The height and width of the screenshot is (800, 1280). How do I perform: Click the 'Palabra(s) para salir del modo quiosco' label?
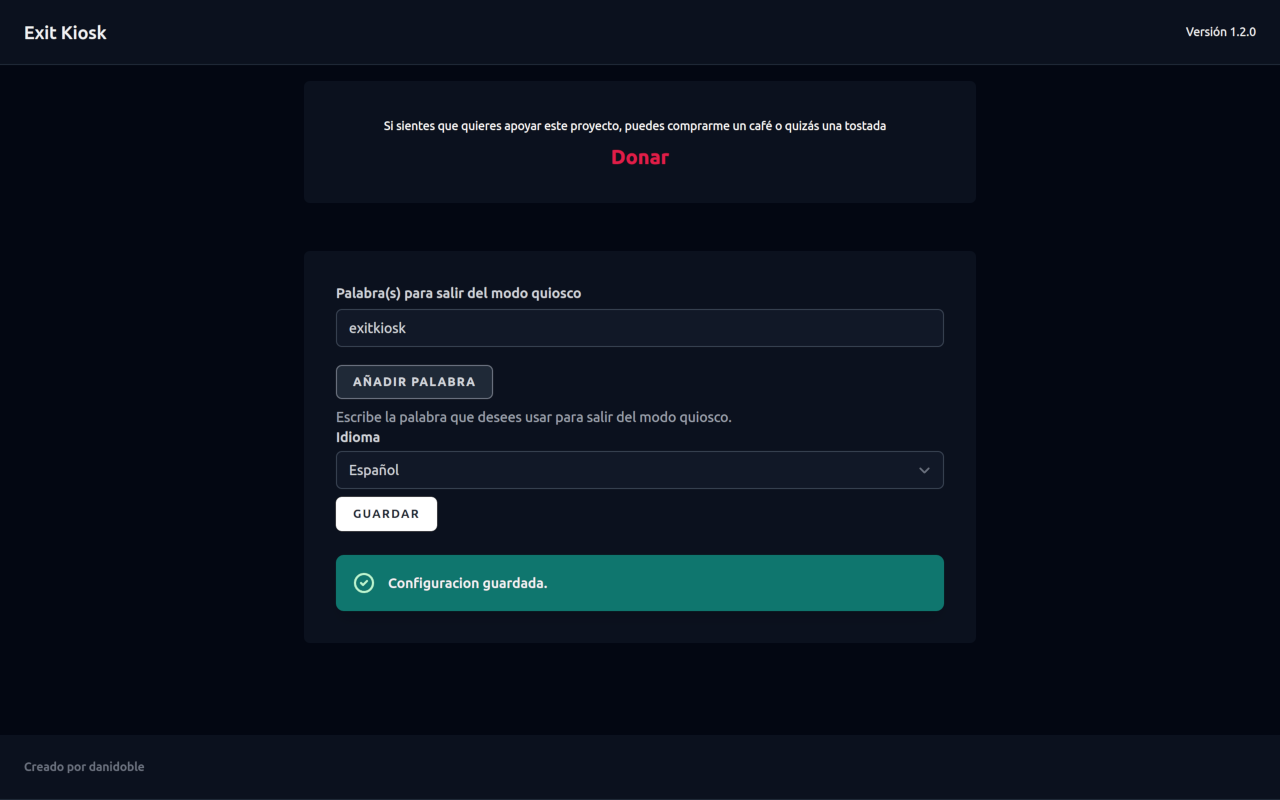coord(458,293)
